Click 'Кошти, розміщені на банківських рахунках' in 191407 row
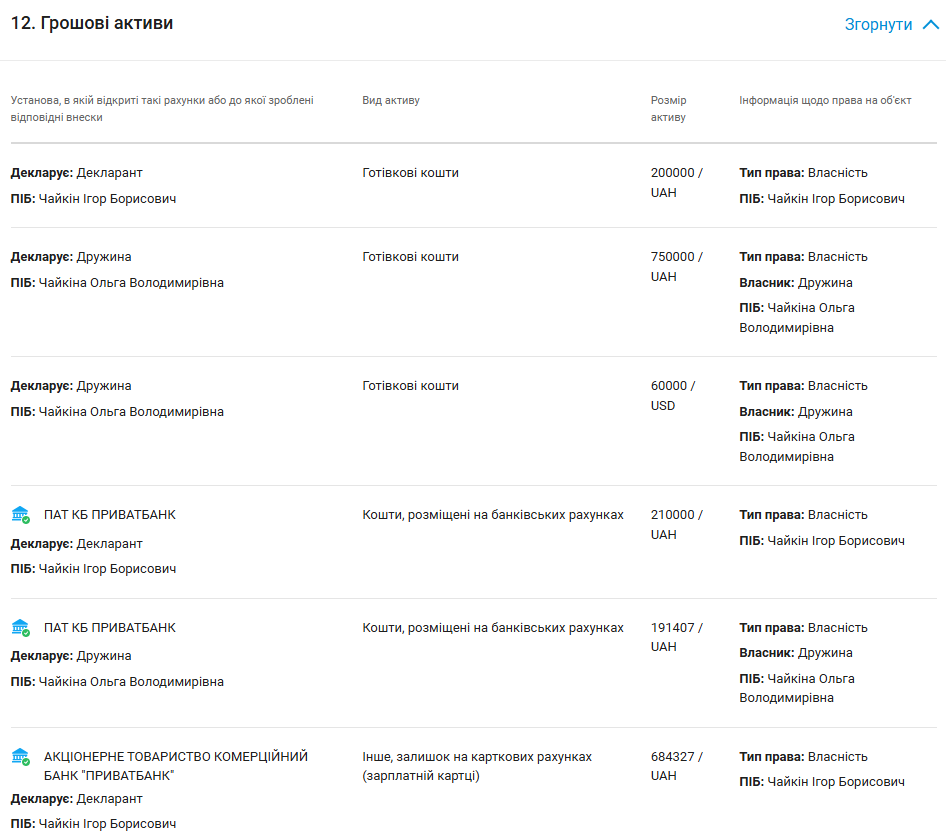 tap(493, 628)
